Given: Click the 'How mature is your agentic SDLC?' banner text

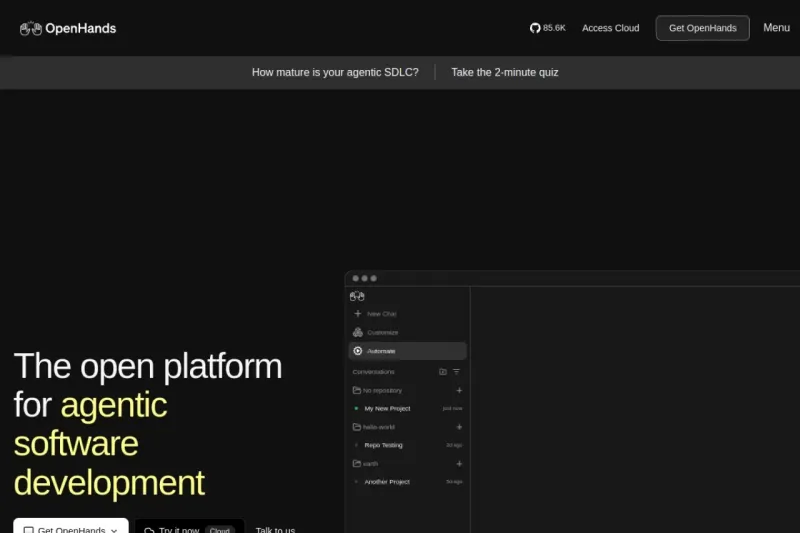Looking at the screenshot, I should [335, 72].
